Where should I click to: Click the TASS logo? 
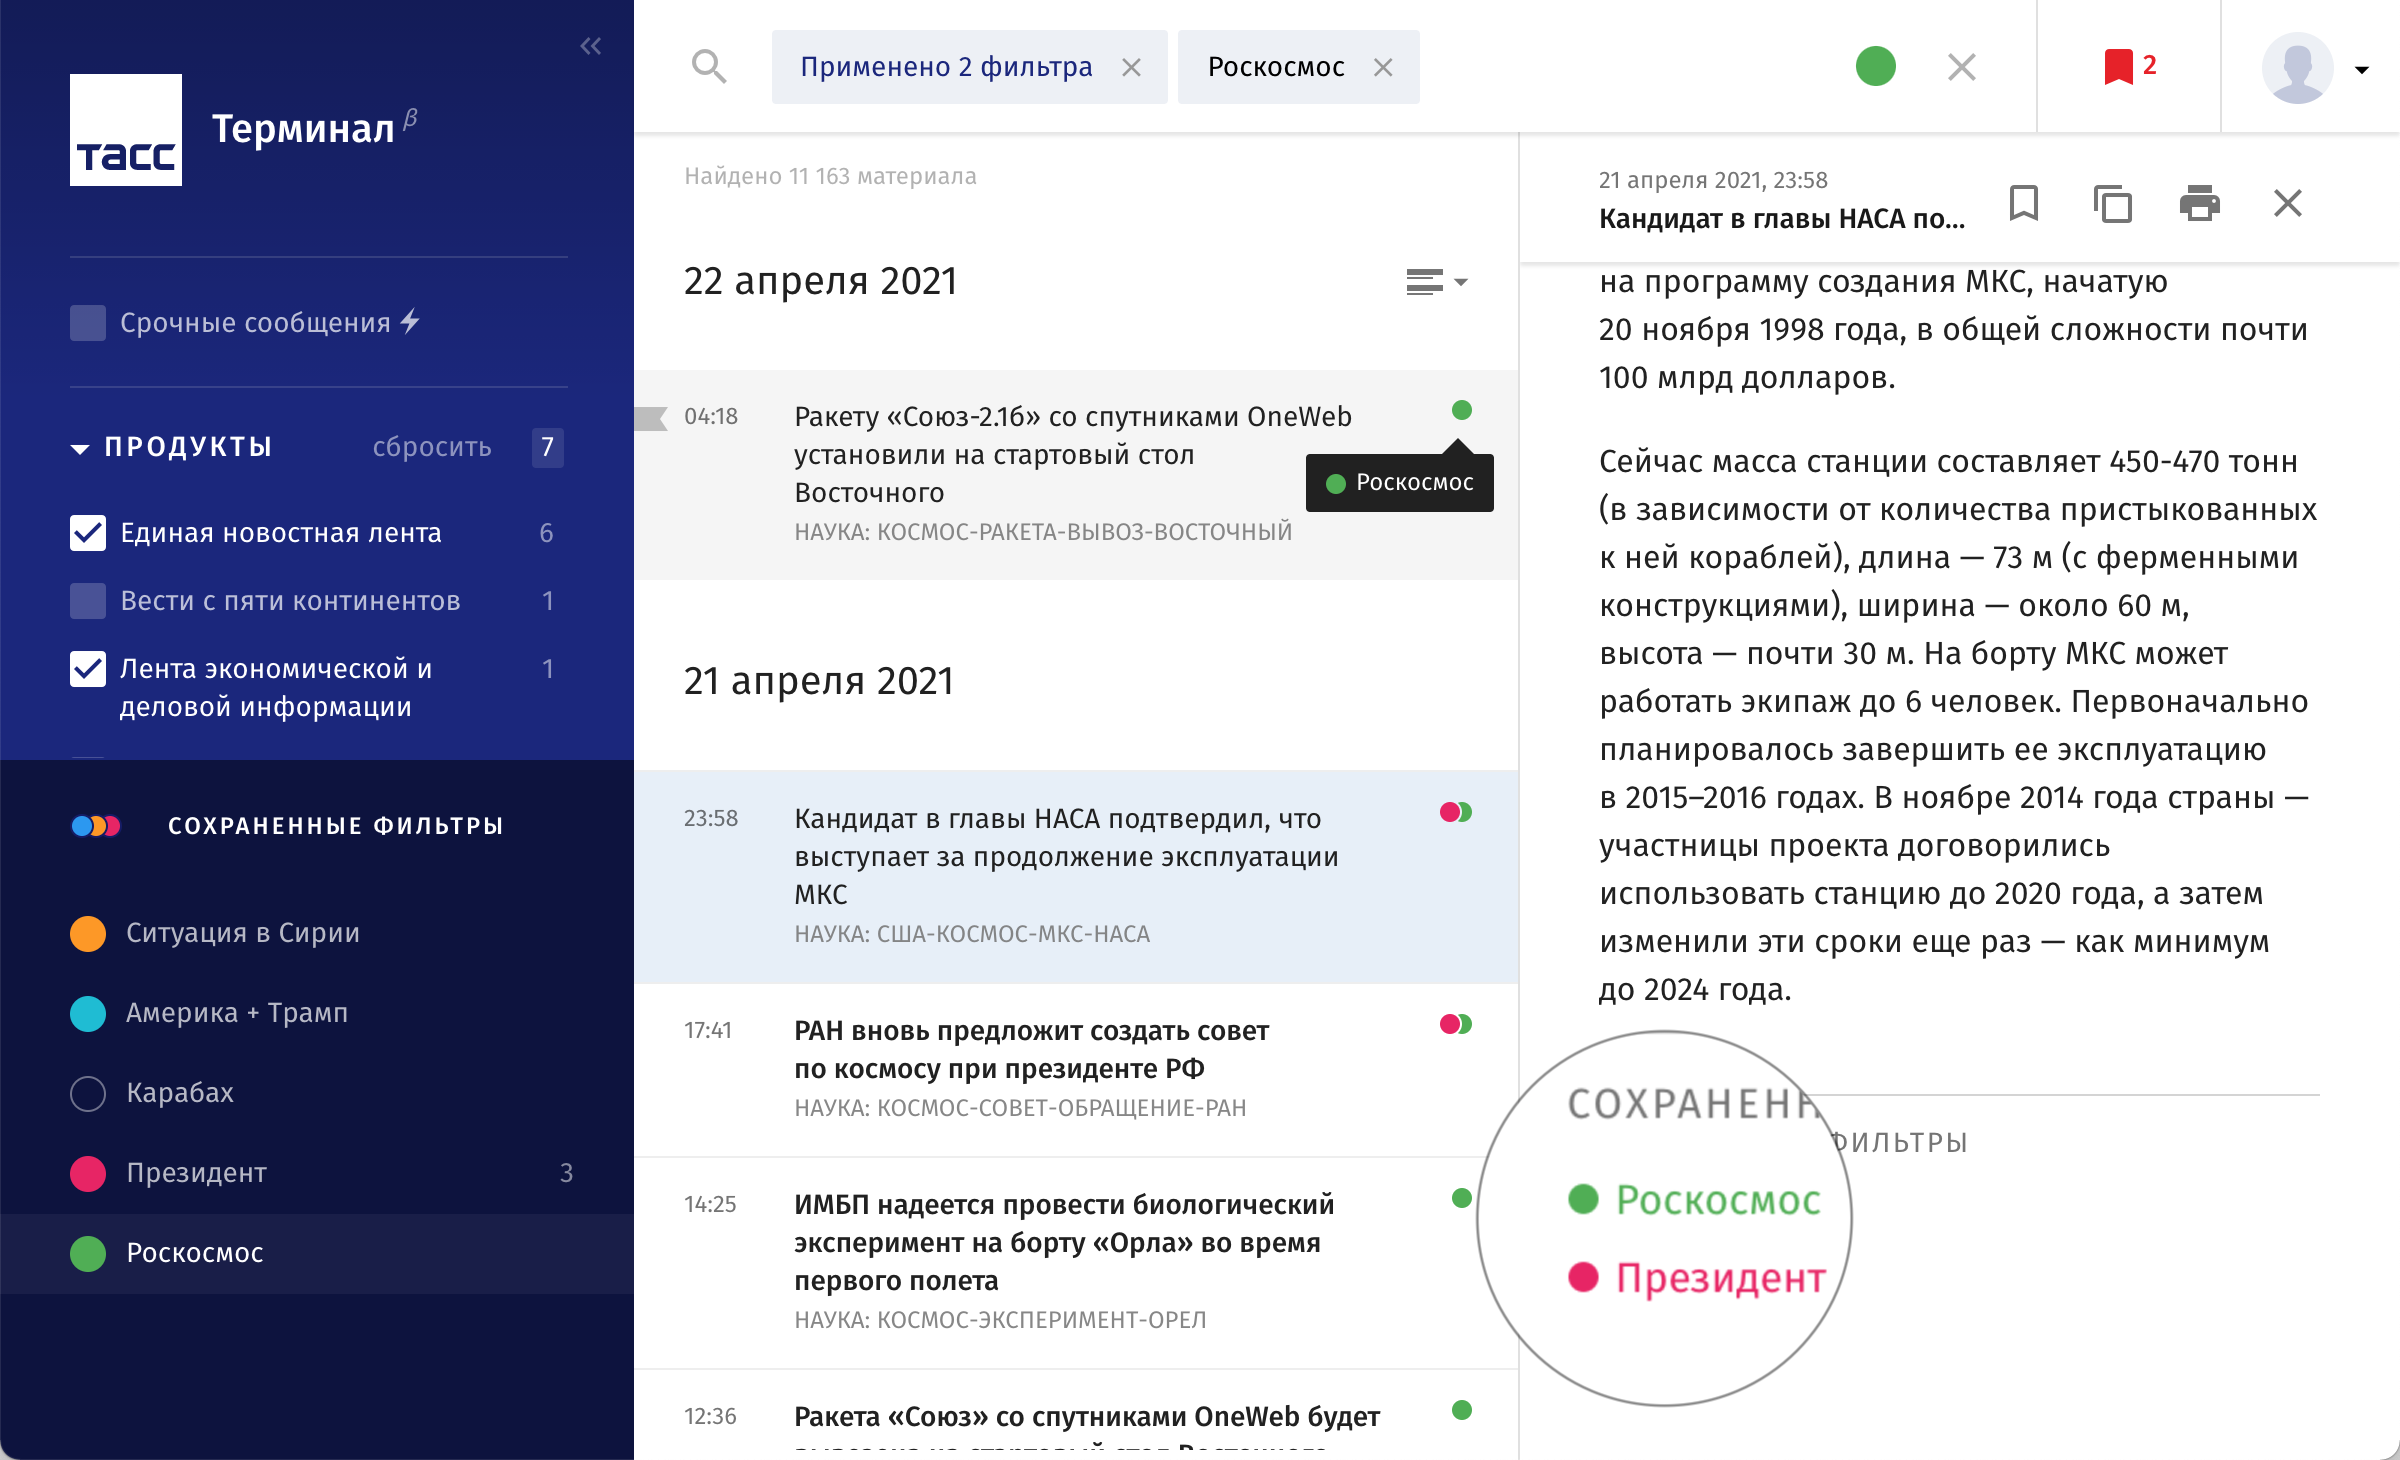tap(126, 130)
